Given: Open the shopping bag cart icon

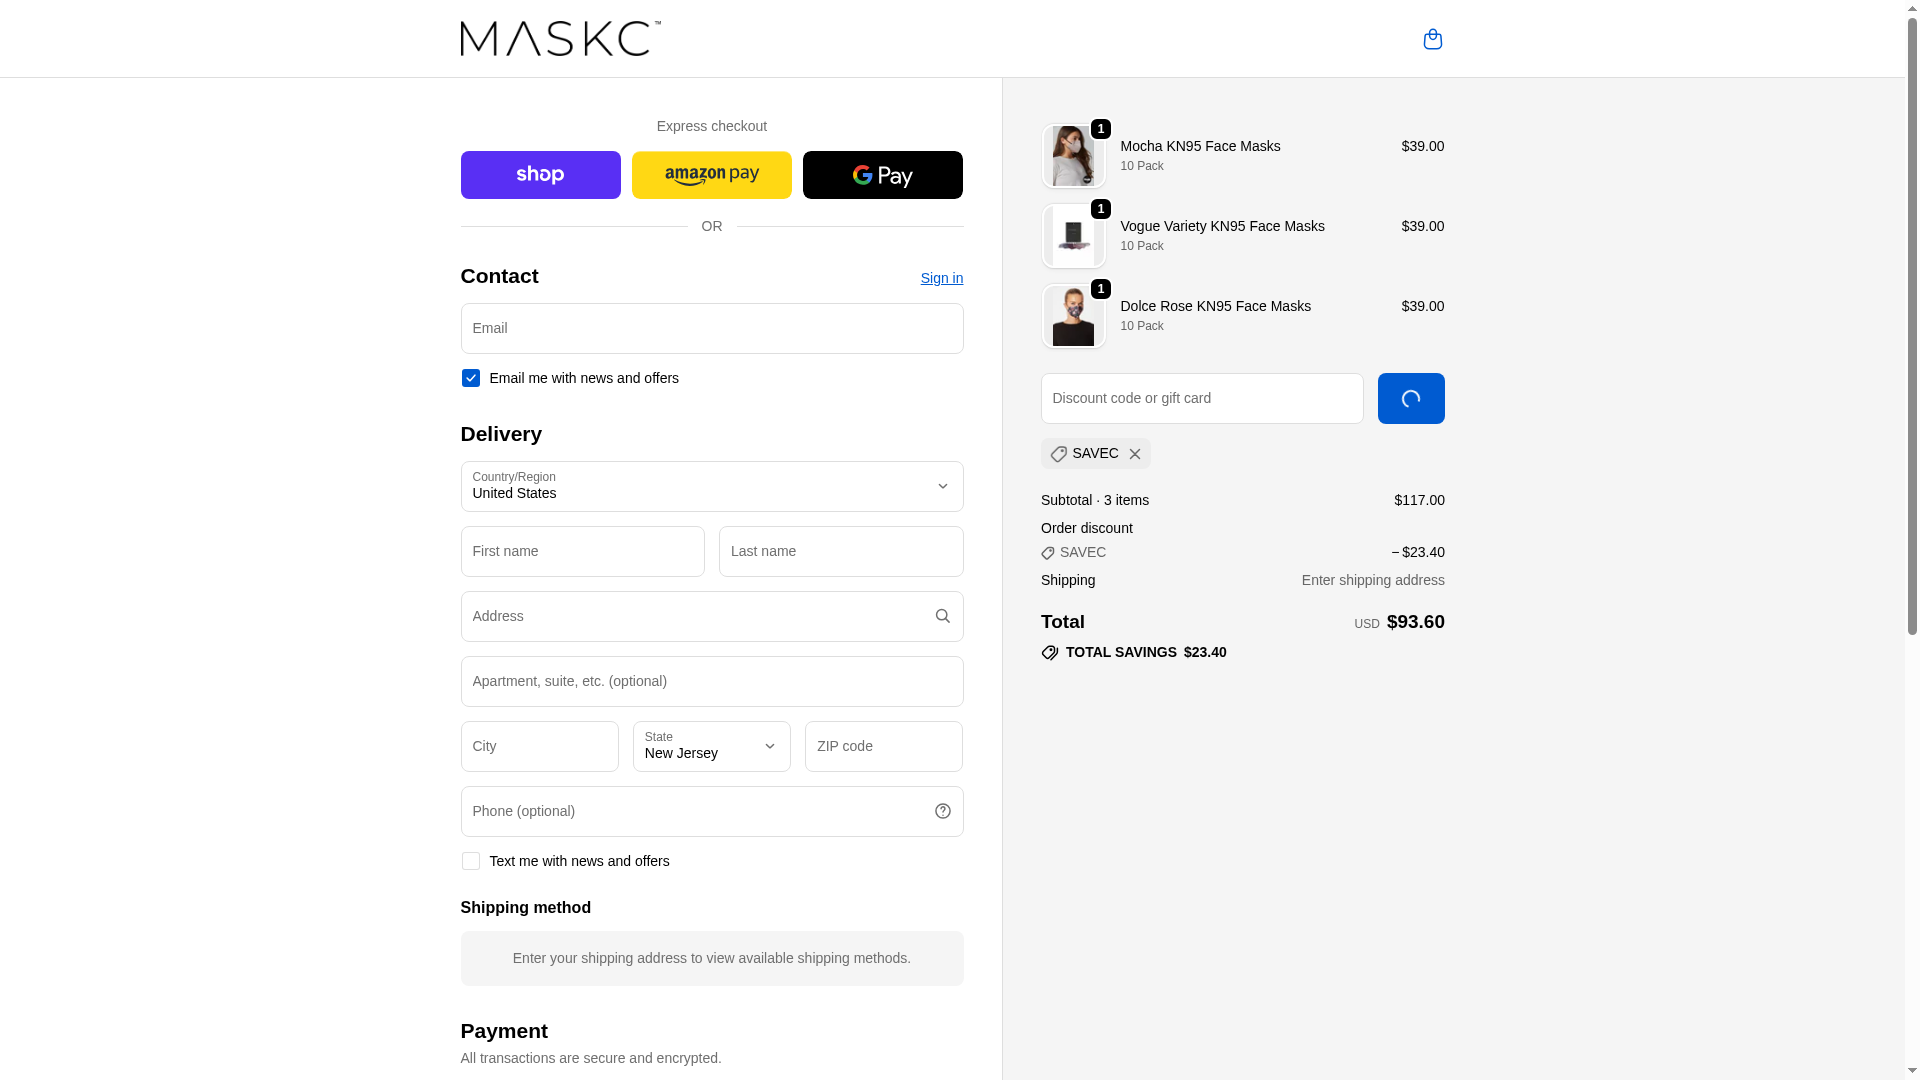Looking at the screenshot, I should 1432,39.
